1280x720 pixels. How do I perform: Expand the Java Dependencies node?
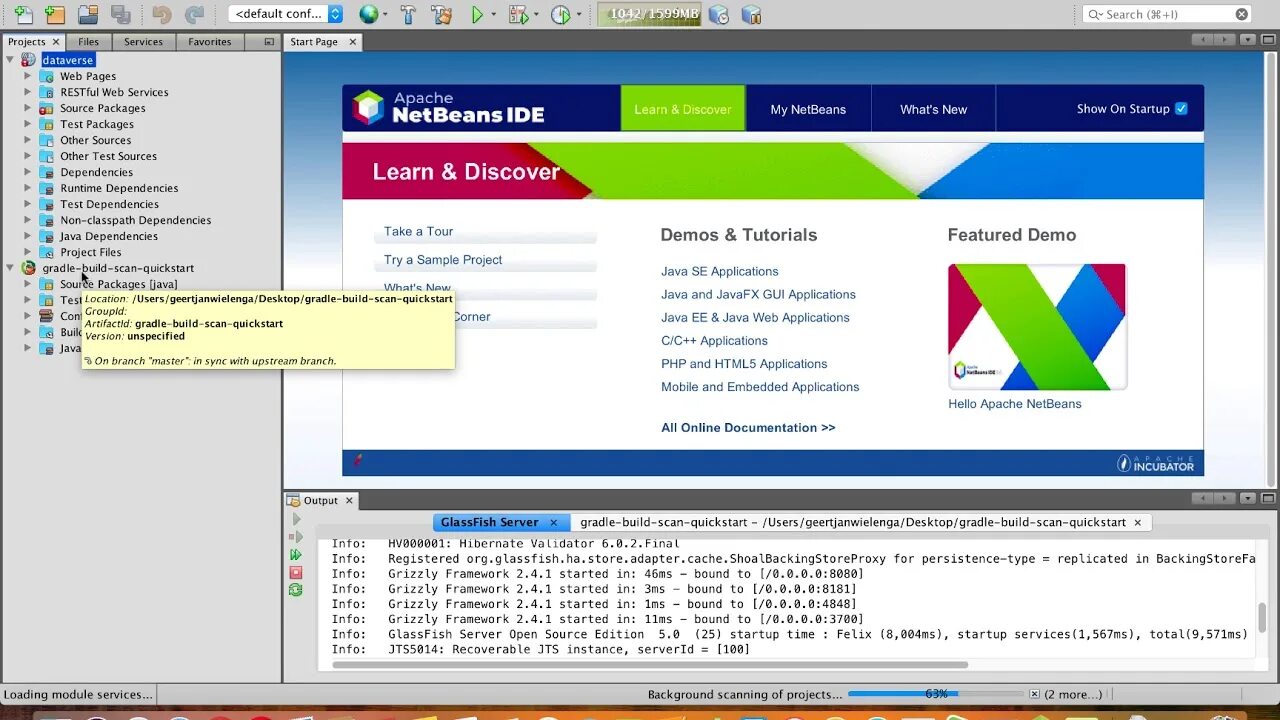click(27, 236)
